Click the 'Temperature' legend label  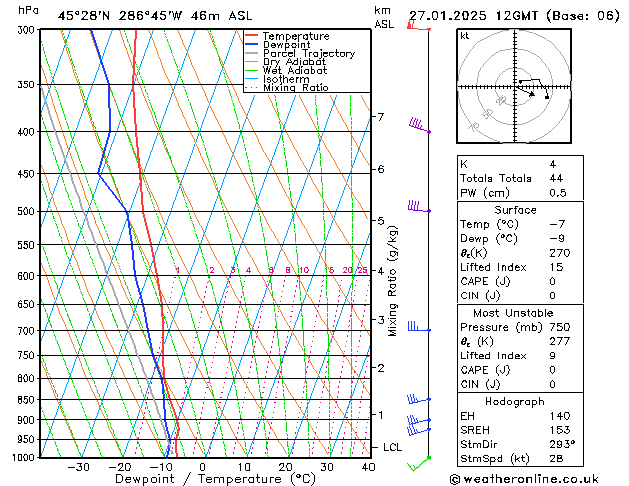coord(296,36)
